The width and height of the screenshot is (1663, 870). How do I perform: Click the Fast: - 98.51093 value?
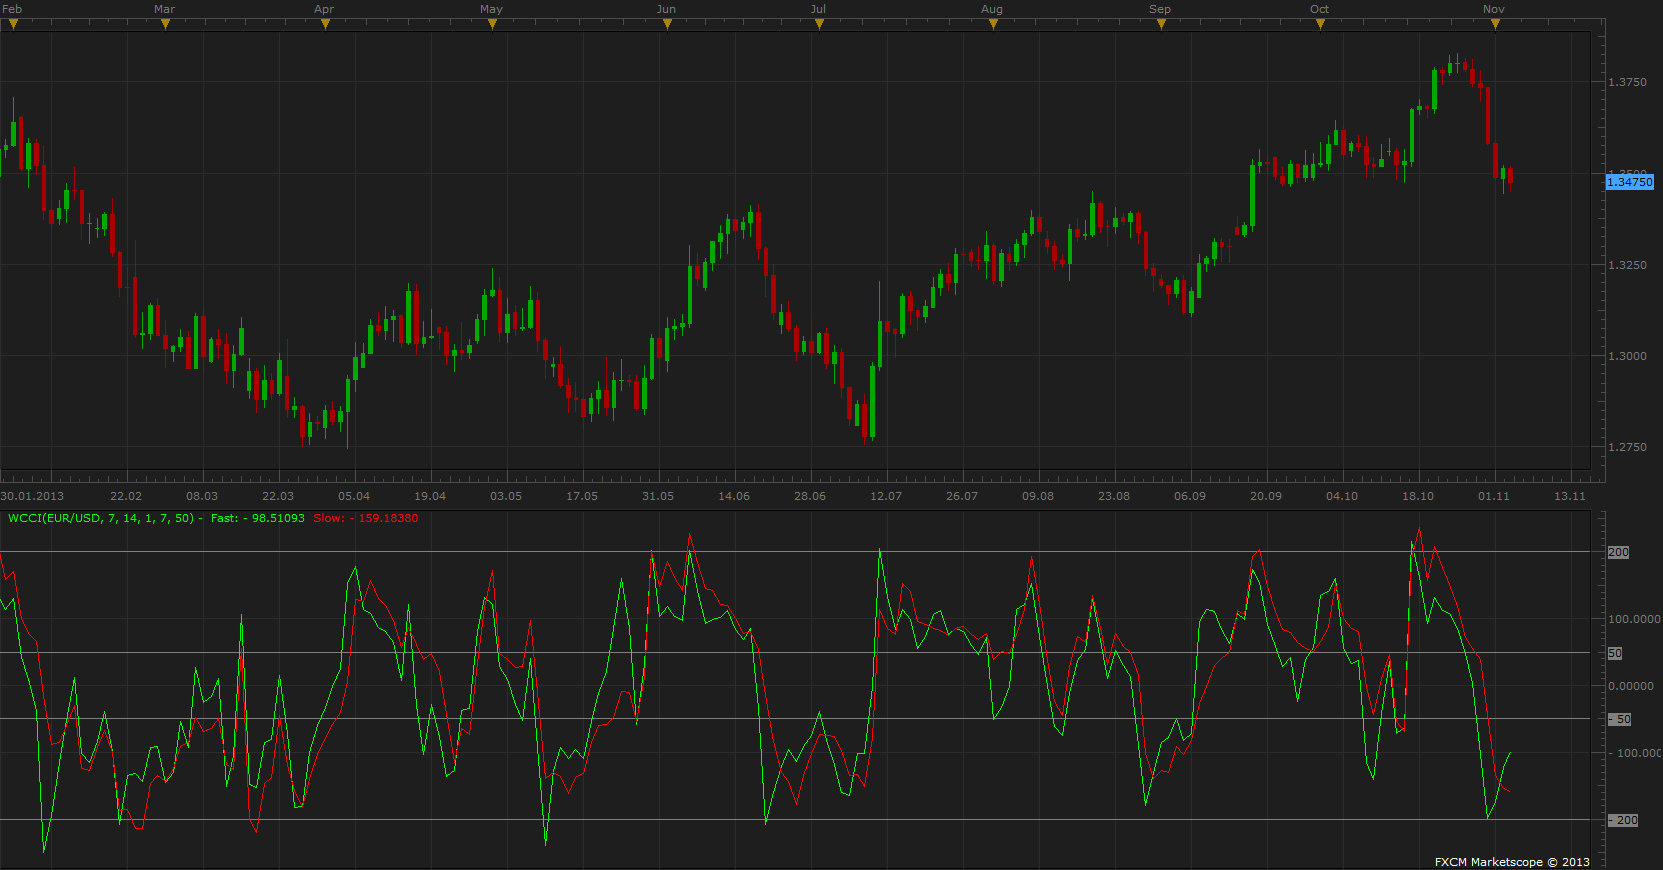click(258, 518)
